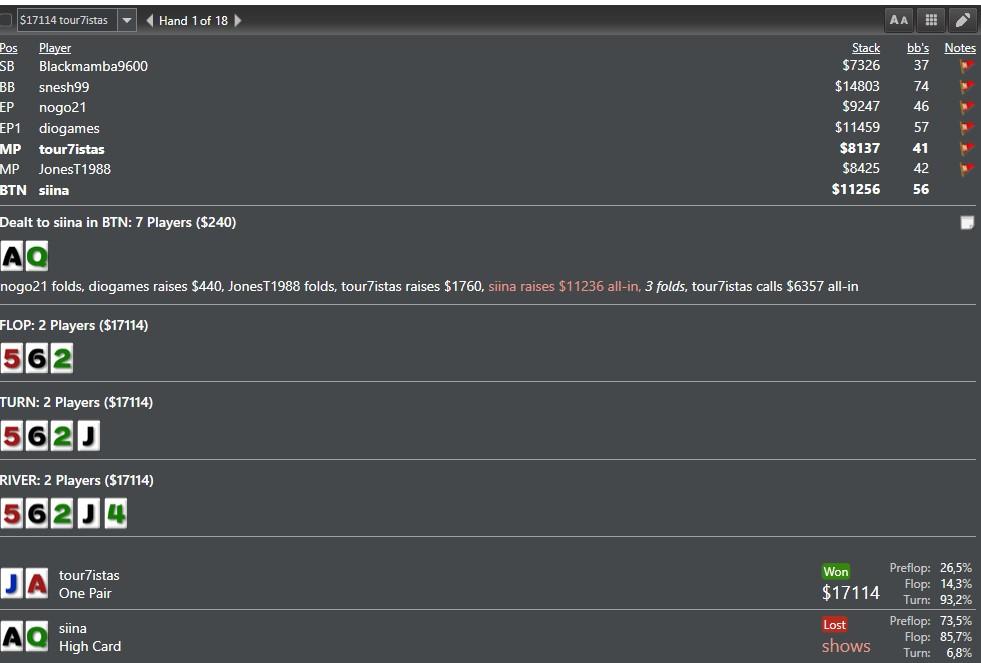Tick the checkbox left of hand selector
Screen dimensions: 981x663
pyautogui.click(x=6, y=20)
